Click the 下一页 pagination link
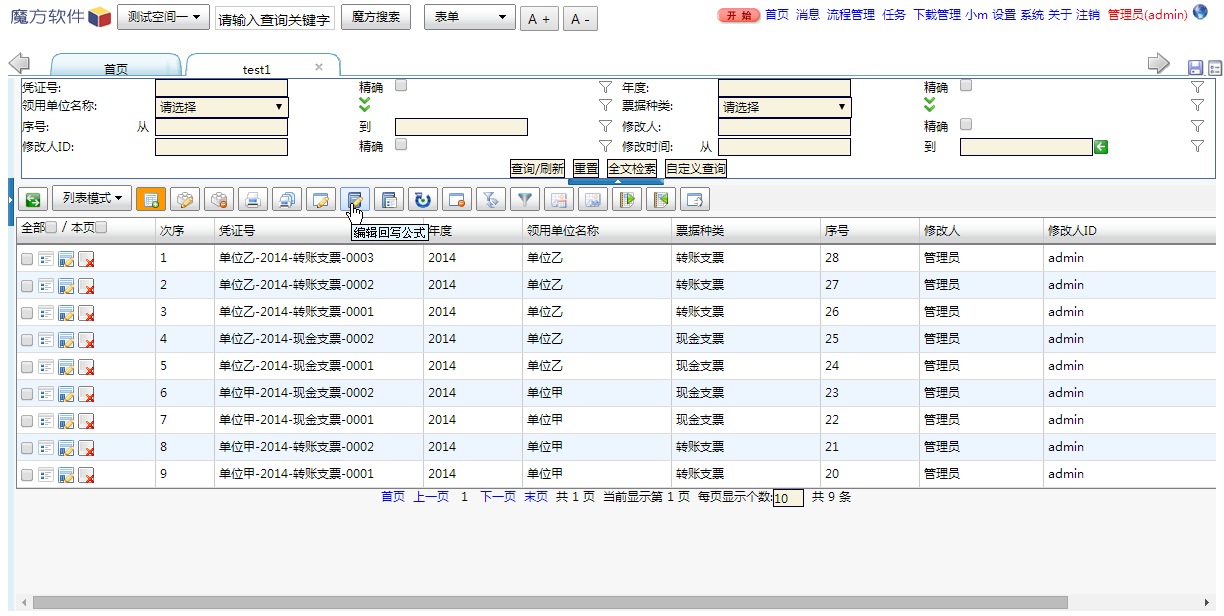Image resolution: width=1224 pixels, height=616 pixels. pyautogui.click(x=498, y=496)
